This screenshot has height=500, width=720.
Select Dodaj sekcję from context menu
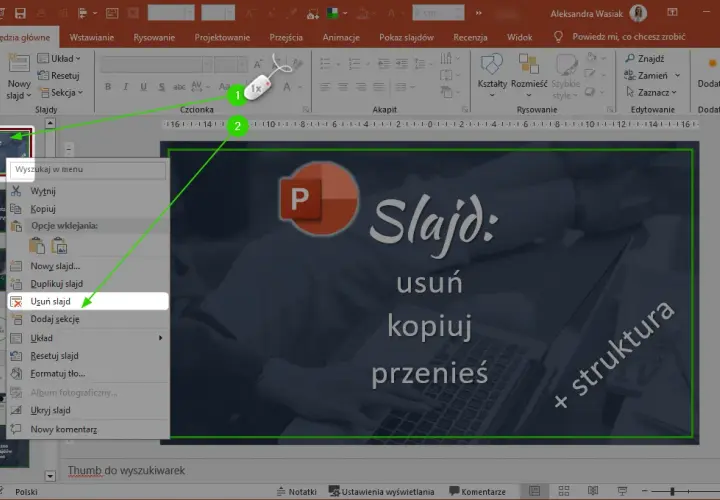[x=88, y=319]
